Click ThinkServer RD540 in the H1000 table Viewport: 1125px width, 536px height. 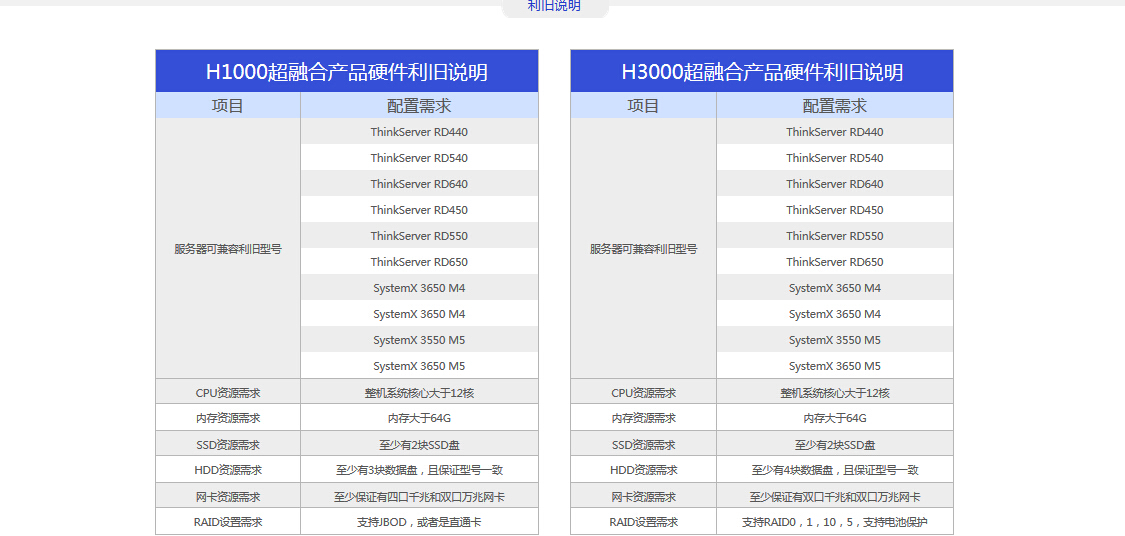[419, 158]
